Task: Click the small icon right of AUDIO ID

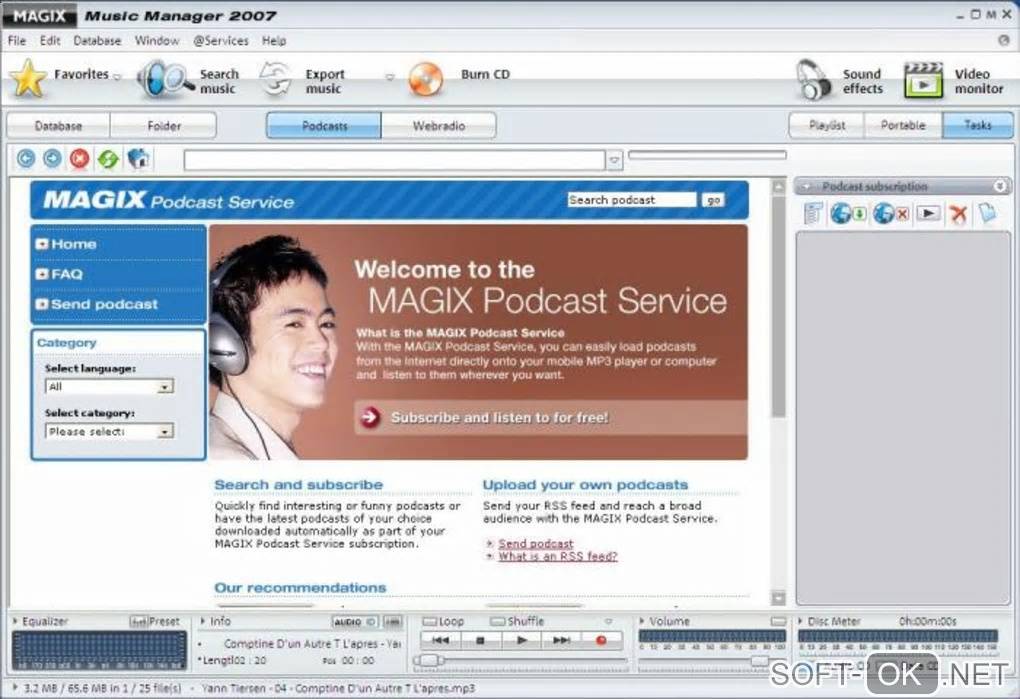Action: pos(392,622)
